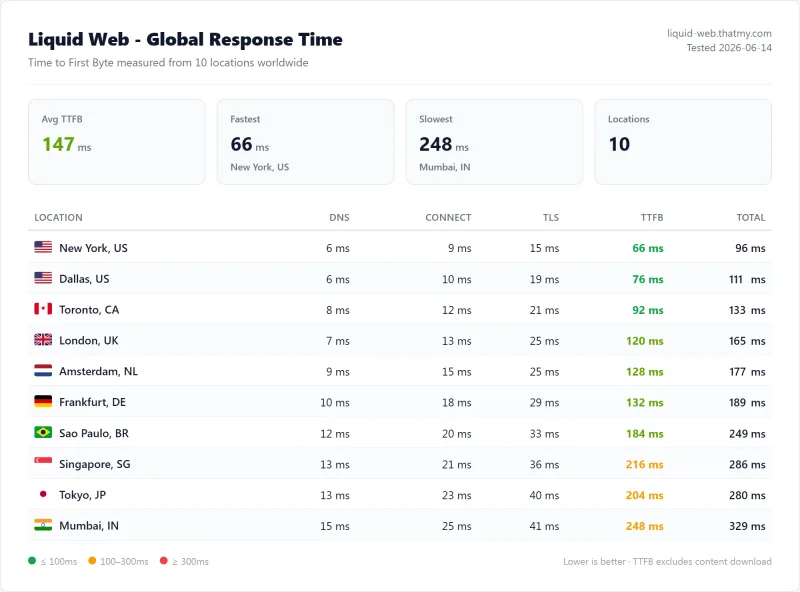Viewport: 800px width, 592px height.
Task: Click the UK flag beside London
Action: [x=43, y=339]
